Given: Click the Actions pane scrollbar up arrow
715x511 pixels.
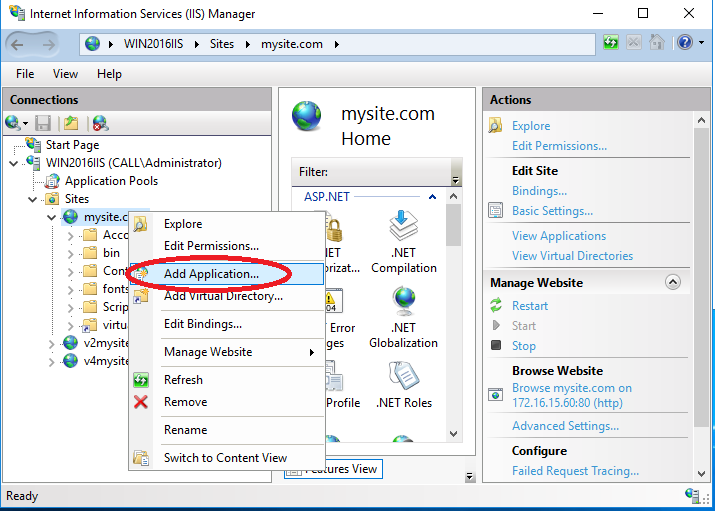Looking at the screenshot, I should [701, 120].
